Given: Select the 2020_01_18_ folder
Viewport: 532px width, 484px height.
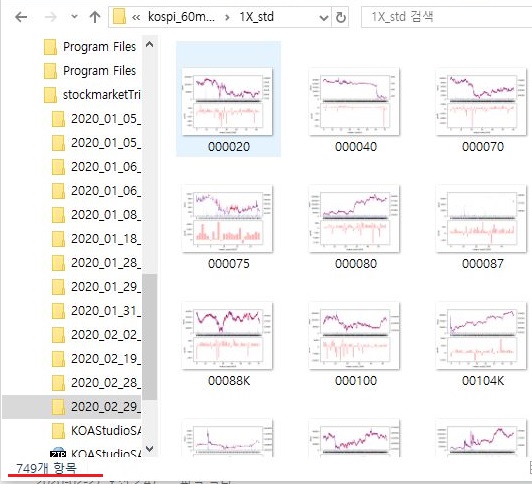Looking at the screenshot, I should 106,239.
